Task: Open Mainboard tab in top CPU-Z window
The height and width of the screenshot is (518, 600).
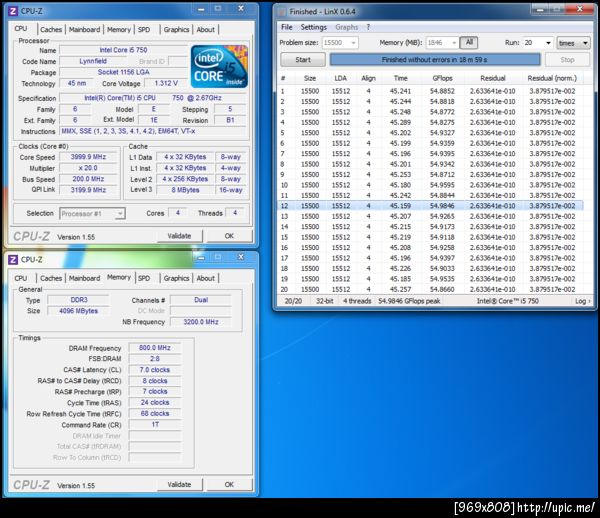Action: [x=84, y=29]
